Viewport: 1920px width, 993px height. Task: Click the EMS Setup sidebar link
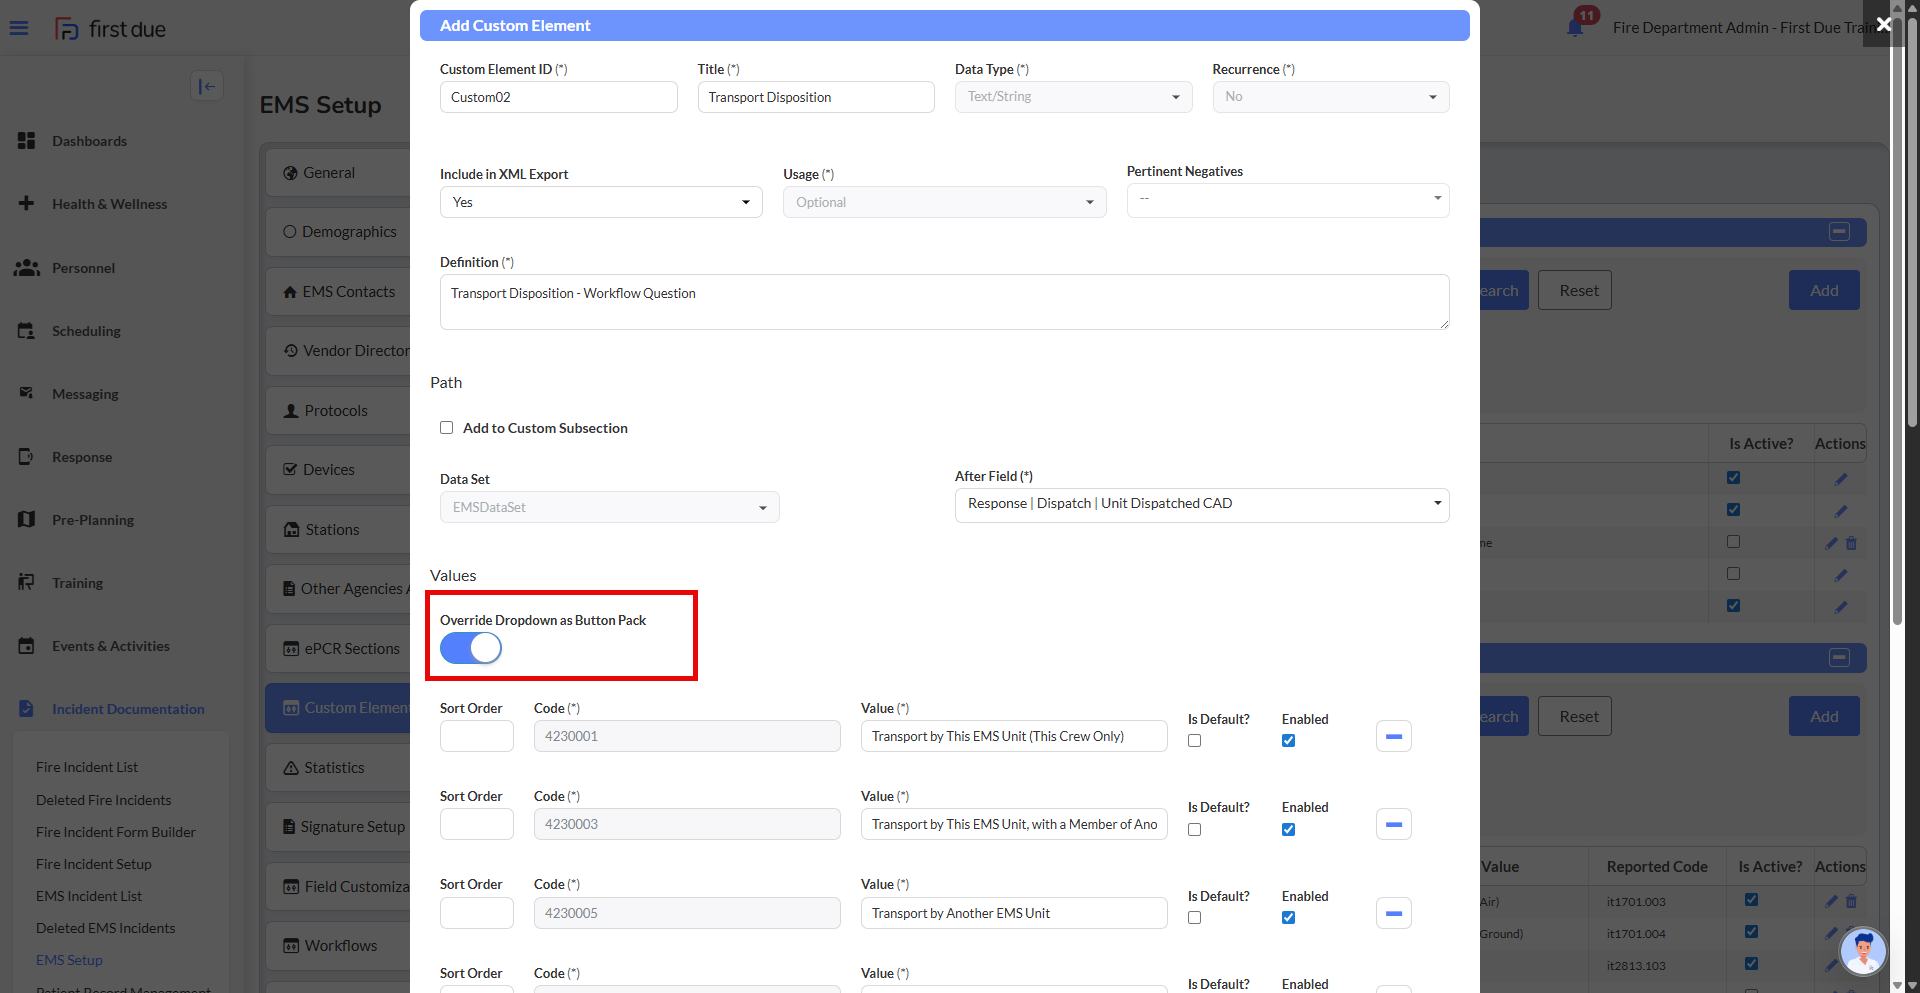coord(69,960)
